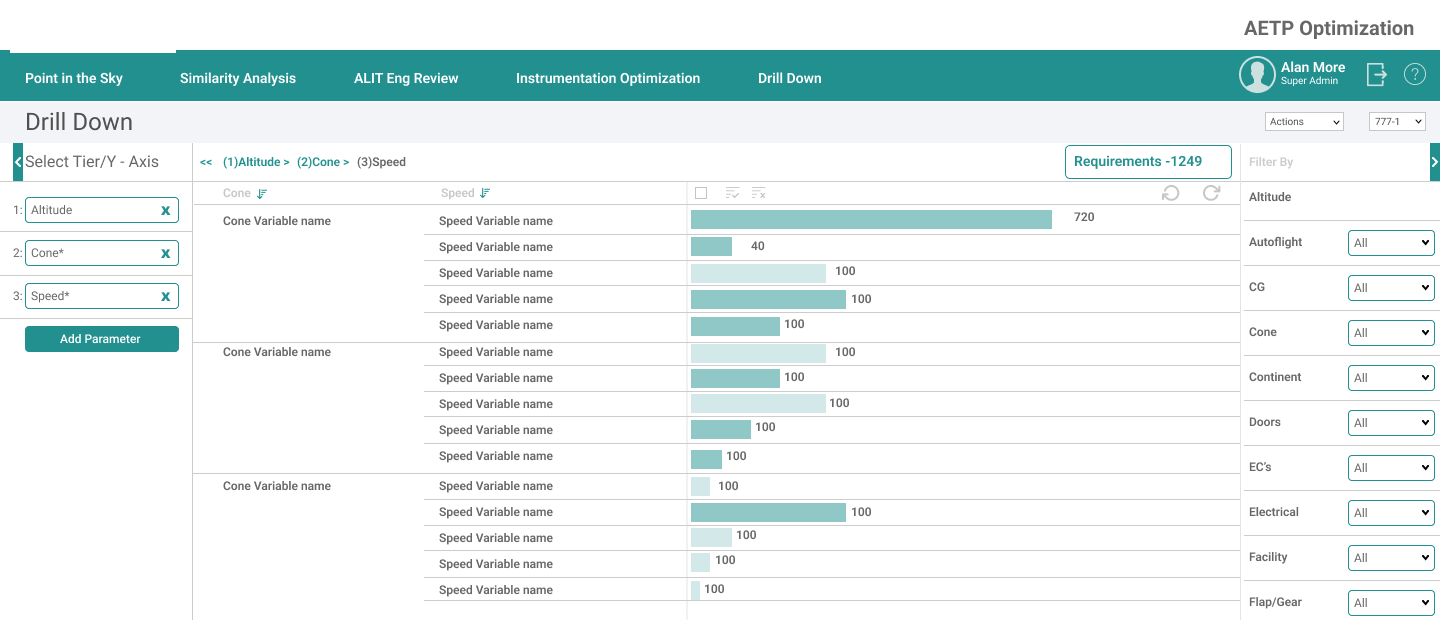Remove the Speed* parameter with its X
The height and width of the screenshot is (620, 1440).
[165, 297]
